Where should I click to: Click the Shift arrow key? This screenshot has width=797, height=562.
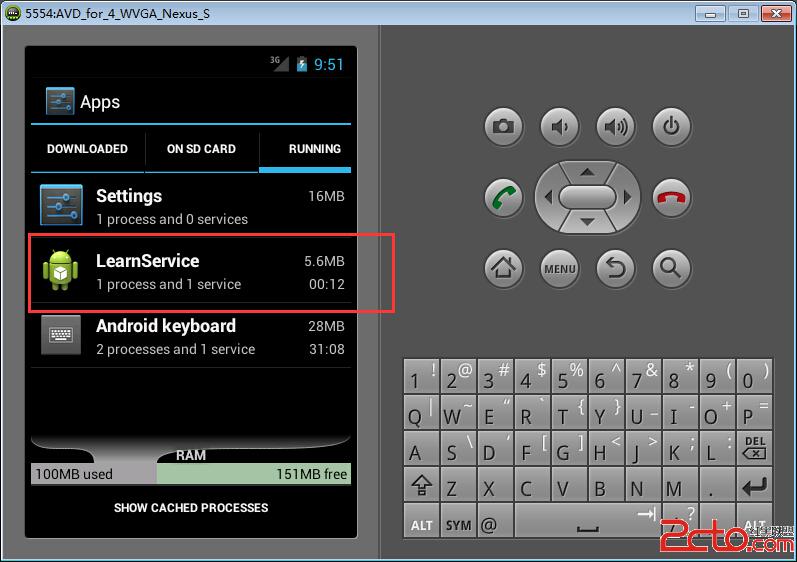point(421,484)
